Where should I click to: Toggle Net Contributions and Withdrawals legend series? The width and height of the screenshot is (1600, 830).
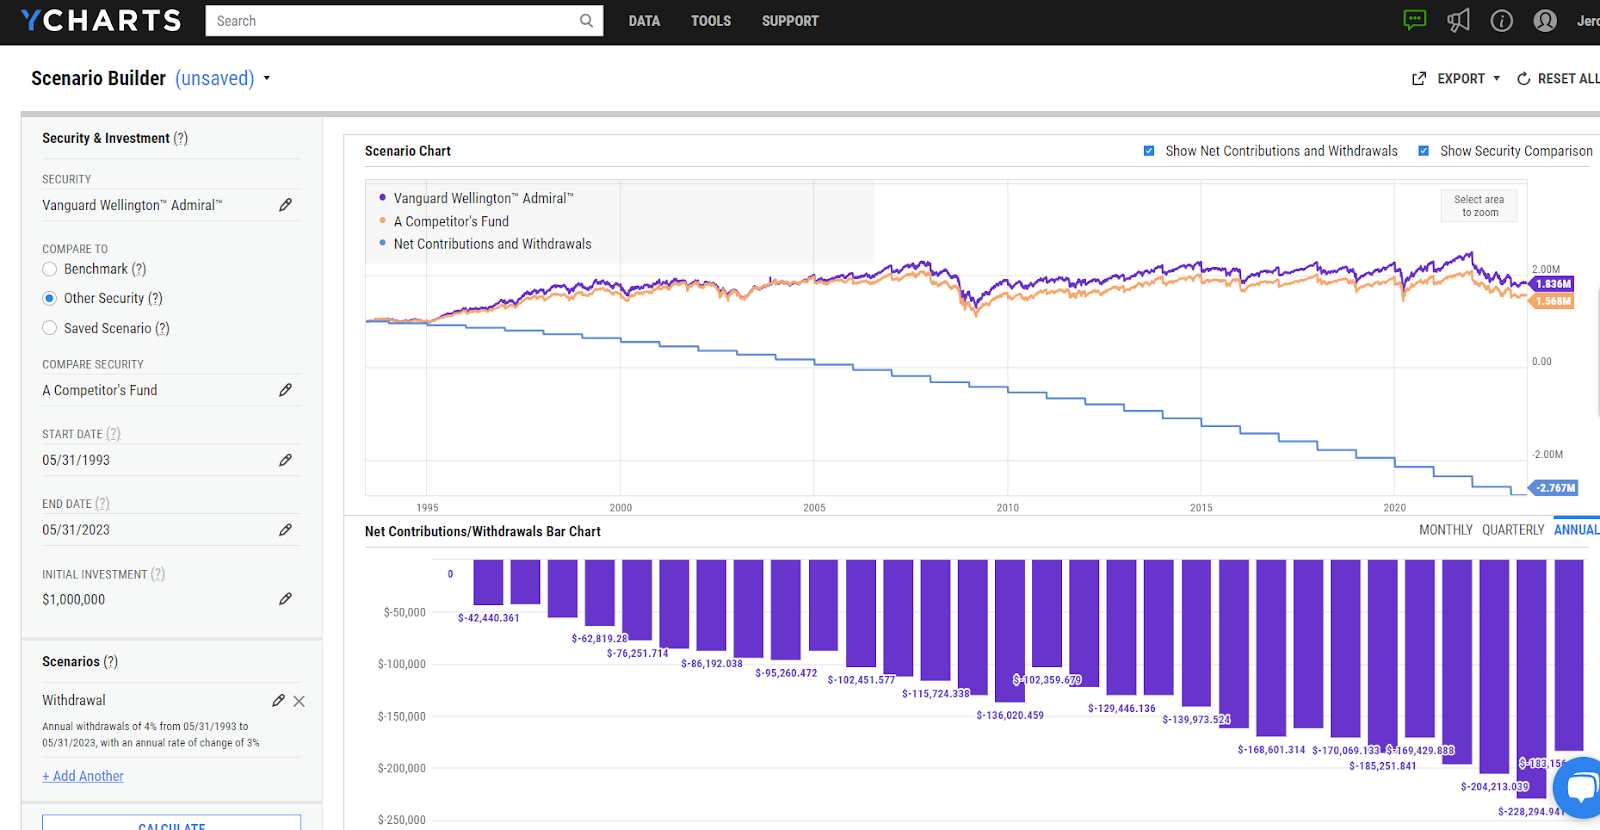tap(485, 244)
